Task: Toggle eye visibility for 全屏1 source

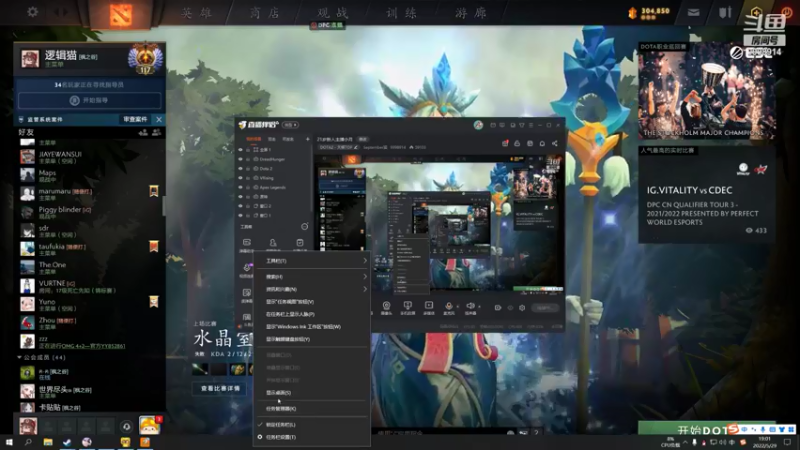Action: [x=240, y=150]
